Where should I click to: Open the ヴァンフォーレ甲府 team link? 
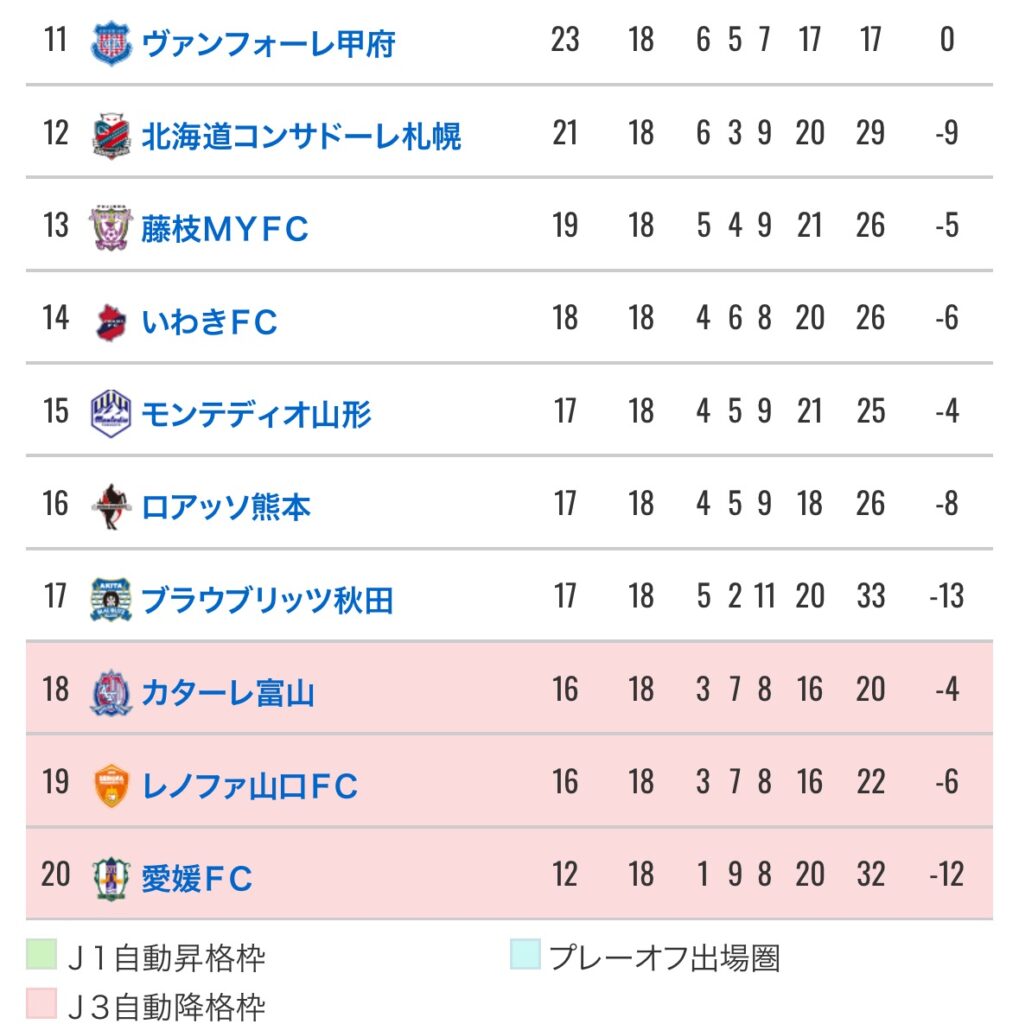pyautogui.click(x=268, y=44)
